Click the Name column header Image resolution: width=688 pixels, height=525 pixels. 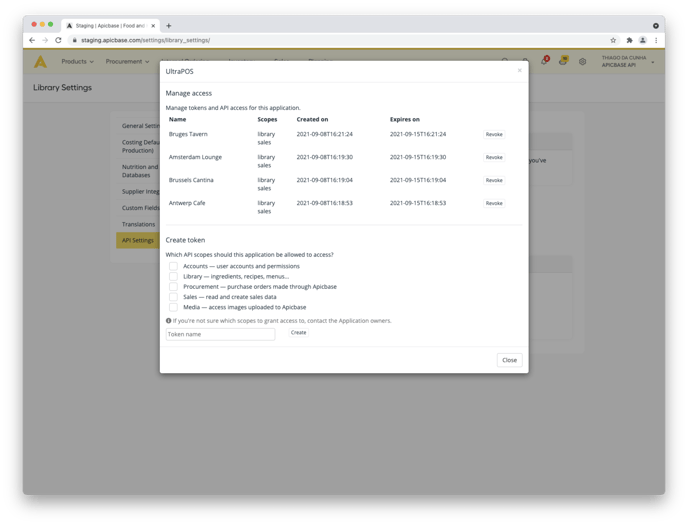[x=177, y=119]
